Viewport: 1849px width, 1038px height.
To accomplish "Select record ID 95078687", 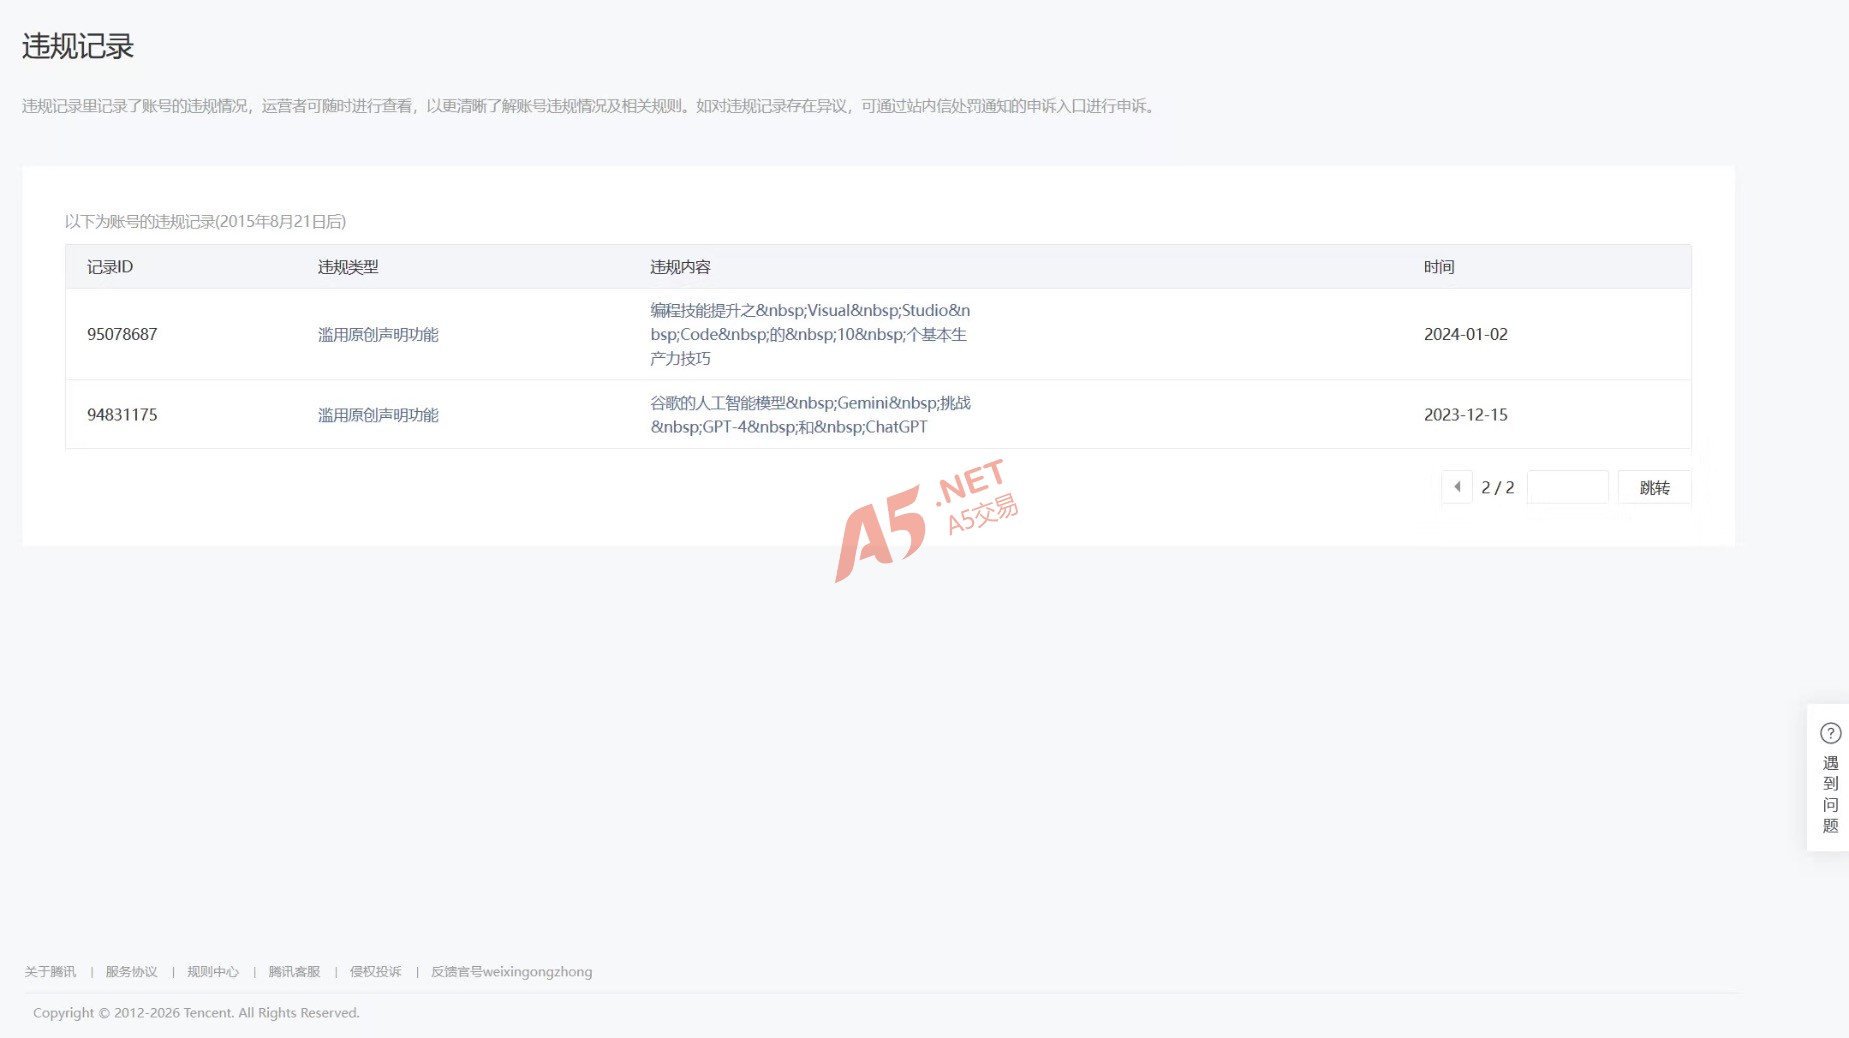I will click(122, 334).
